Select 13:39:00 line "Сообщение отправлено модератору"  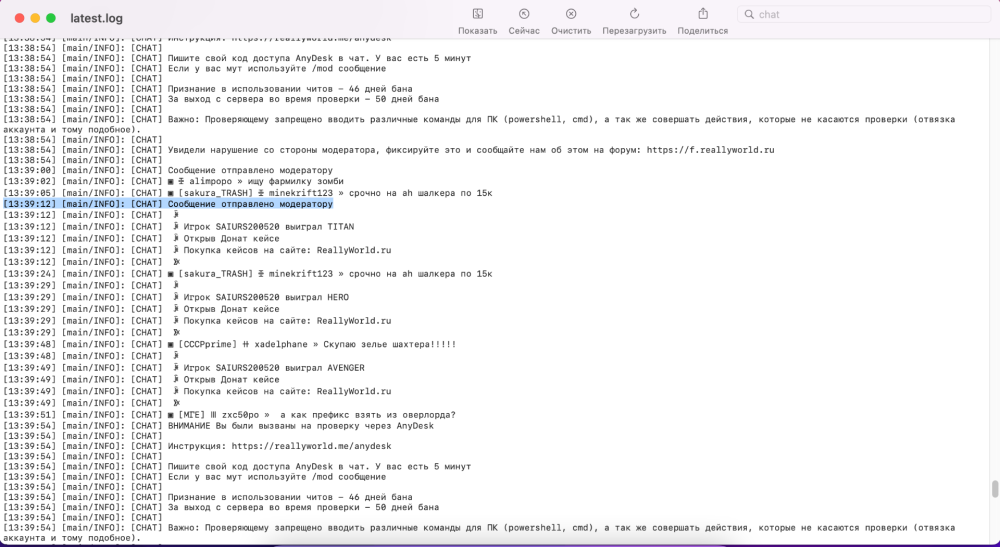point(168,170)
